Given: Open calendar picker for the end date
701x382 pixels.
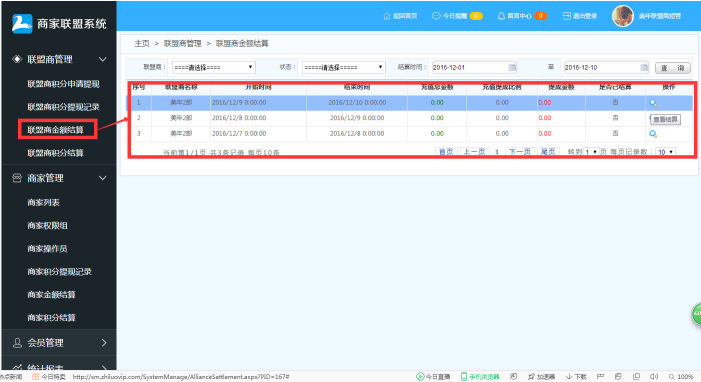Looking at the screenshot, I should 644,68.
